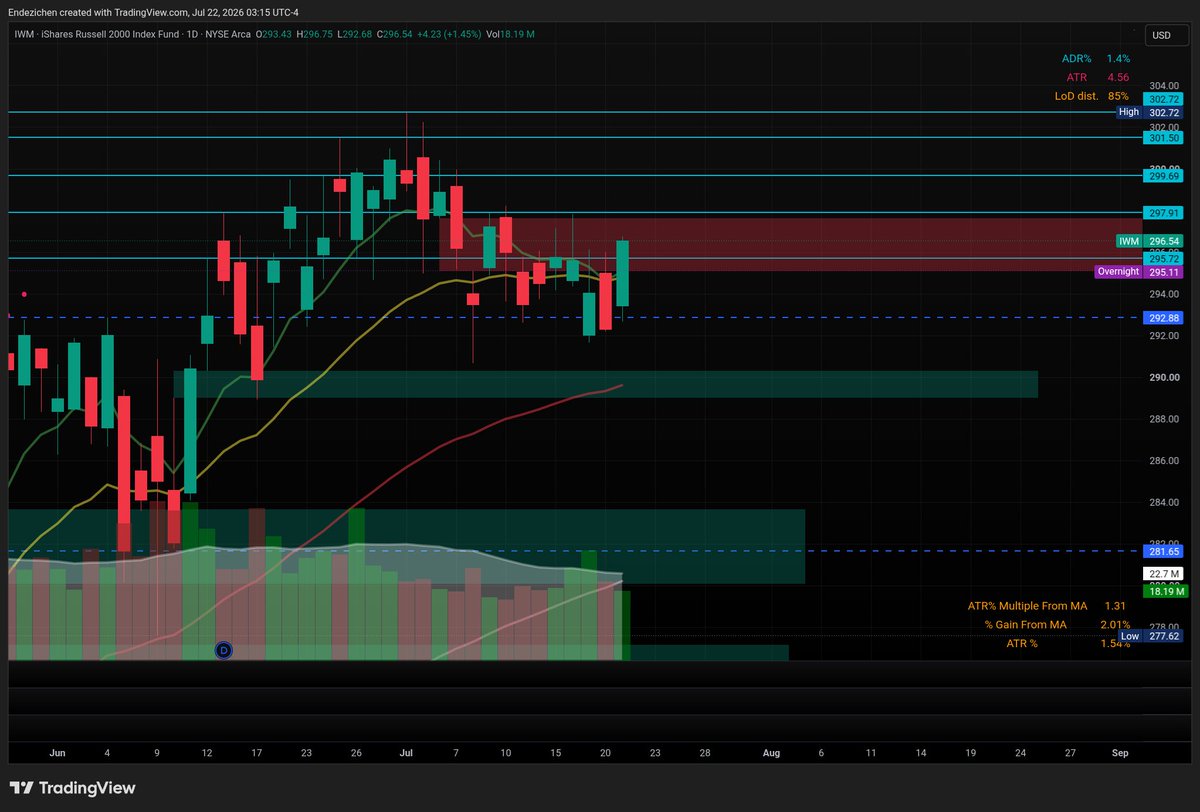Select the 301.50 horizontal line price label
This screenshot has width=1200, height=812.
1165,138
